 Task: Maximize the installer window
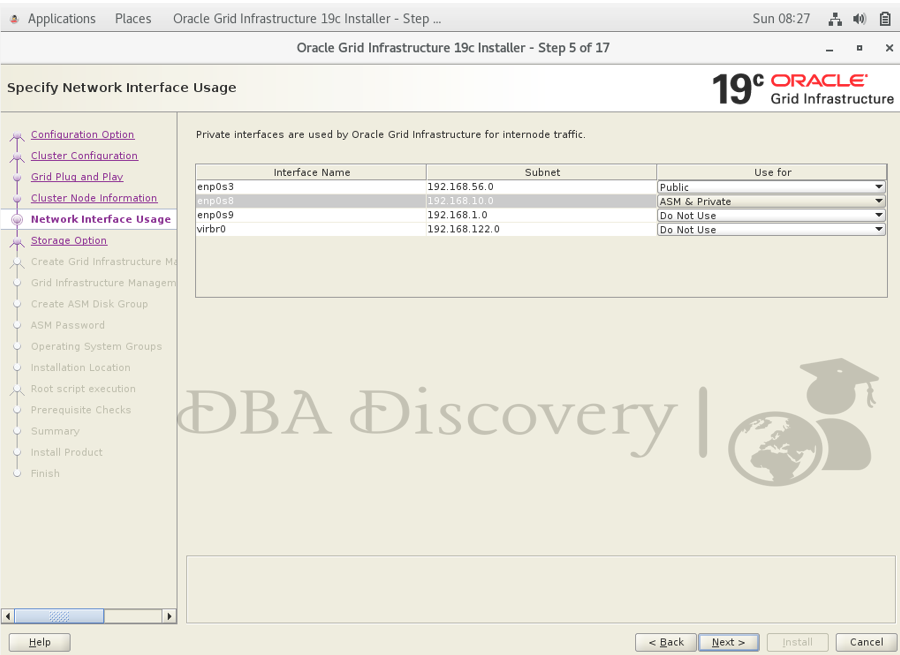[859, 48]
